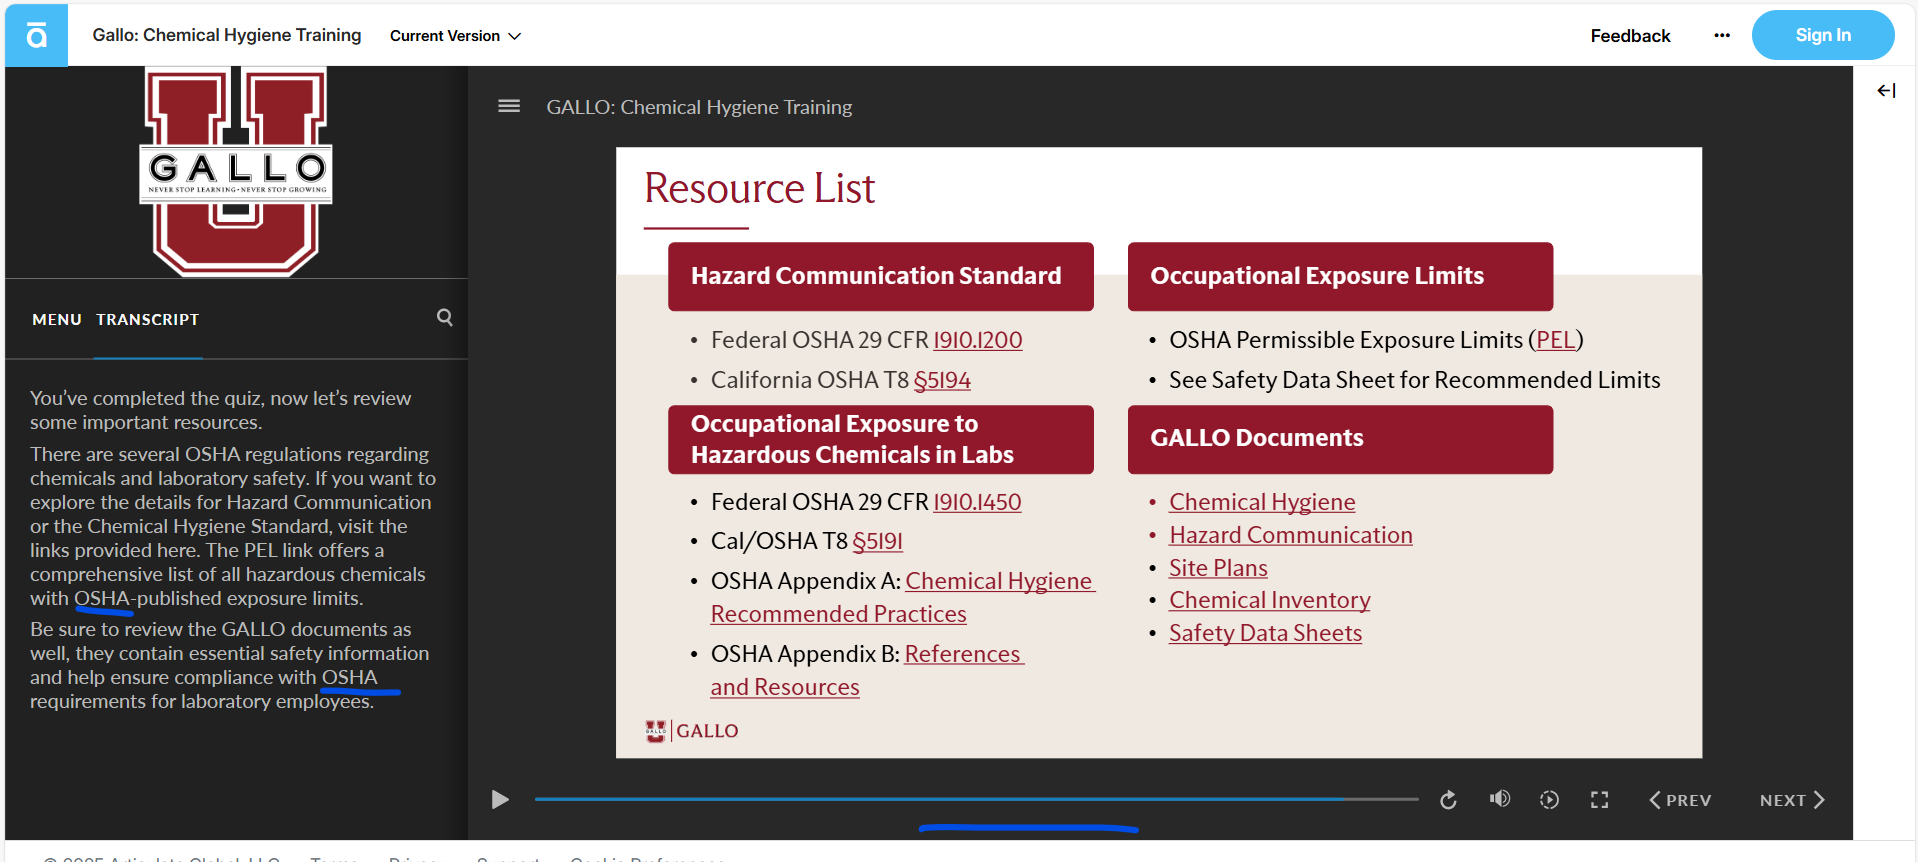Toggle the hamburger sidebar menu icon

pyautogui.click(x=509, y=106)
